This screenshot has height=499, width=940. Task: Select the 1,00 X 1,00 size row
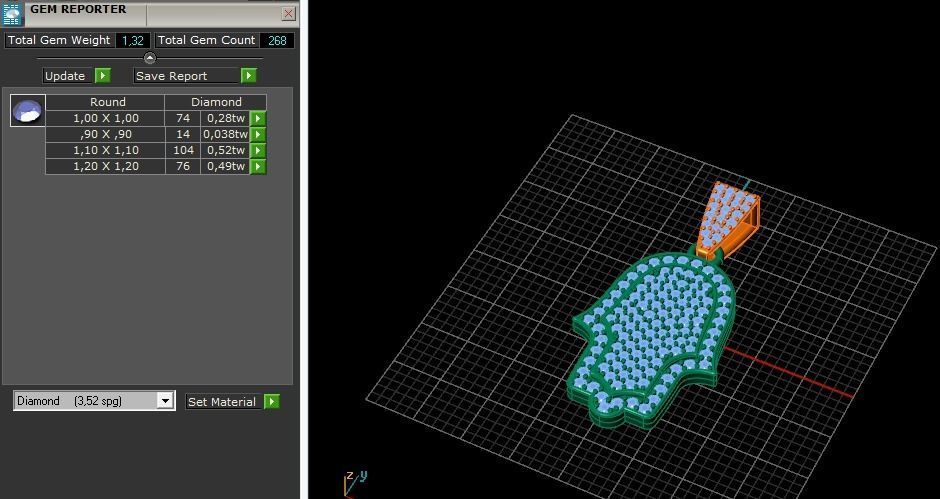coord(106,118)
